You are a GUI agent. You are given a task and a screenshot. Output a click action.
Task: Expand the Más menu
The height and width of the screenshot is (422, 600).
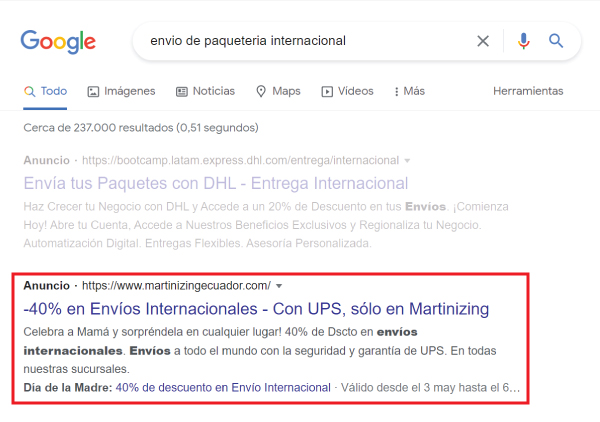tap(409, 91)
